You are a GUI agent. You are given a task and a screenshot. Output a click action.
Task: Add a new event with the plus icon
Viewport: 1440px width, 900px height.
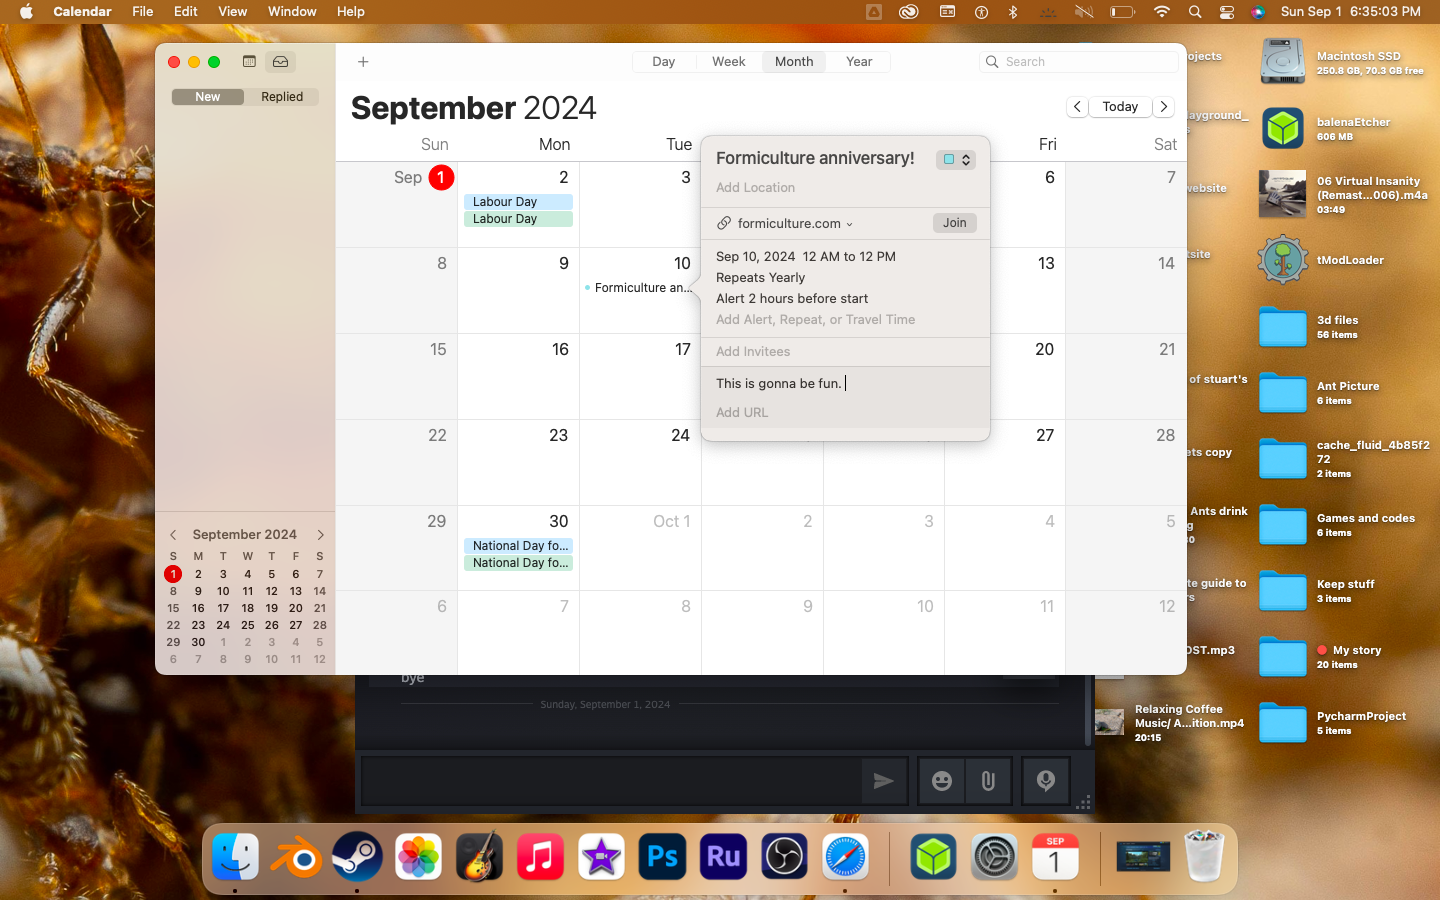pyautogui.click(x=363, y=62)
